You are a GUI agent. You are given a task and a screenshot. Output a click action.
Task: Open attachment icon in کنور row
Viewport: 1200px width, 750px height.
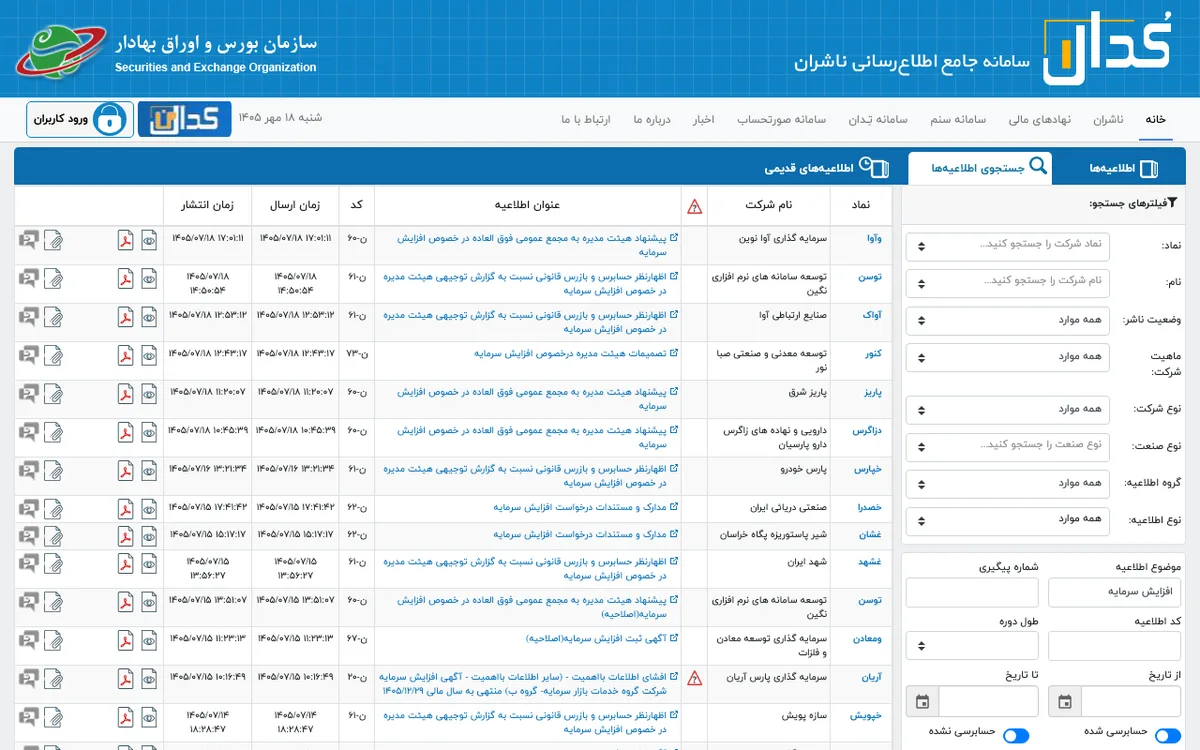point(53,355)
